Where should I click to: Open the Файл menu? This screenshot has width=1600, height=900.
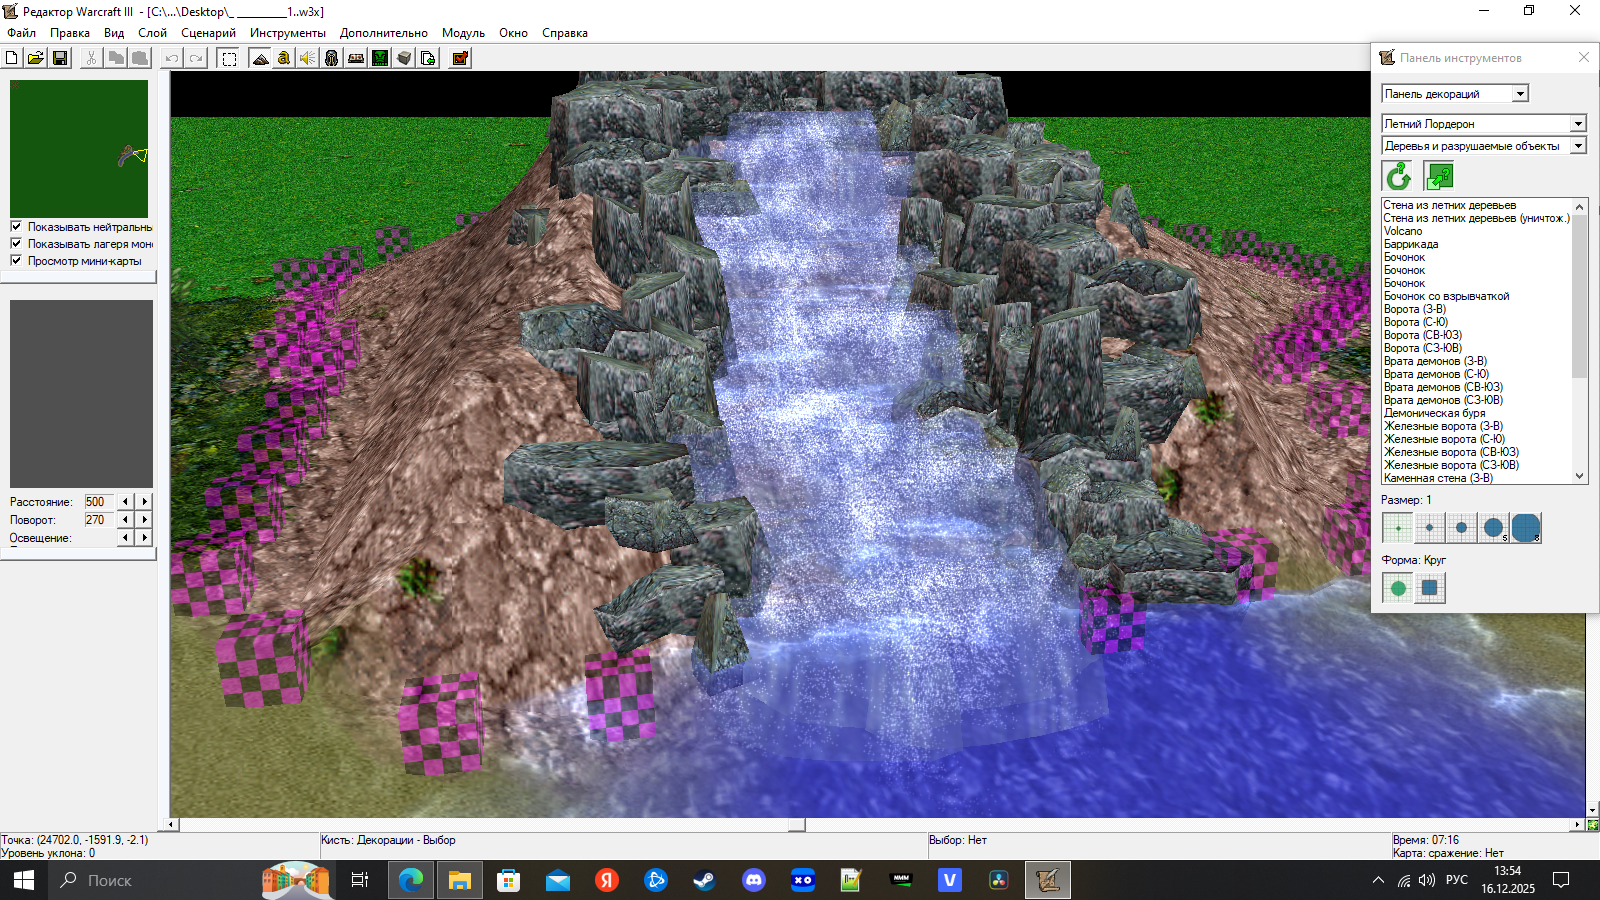21,33
